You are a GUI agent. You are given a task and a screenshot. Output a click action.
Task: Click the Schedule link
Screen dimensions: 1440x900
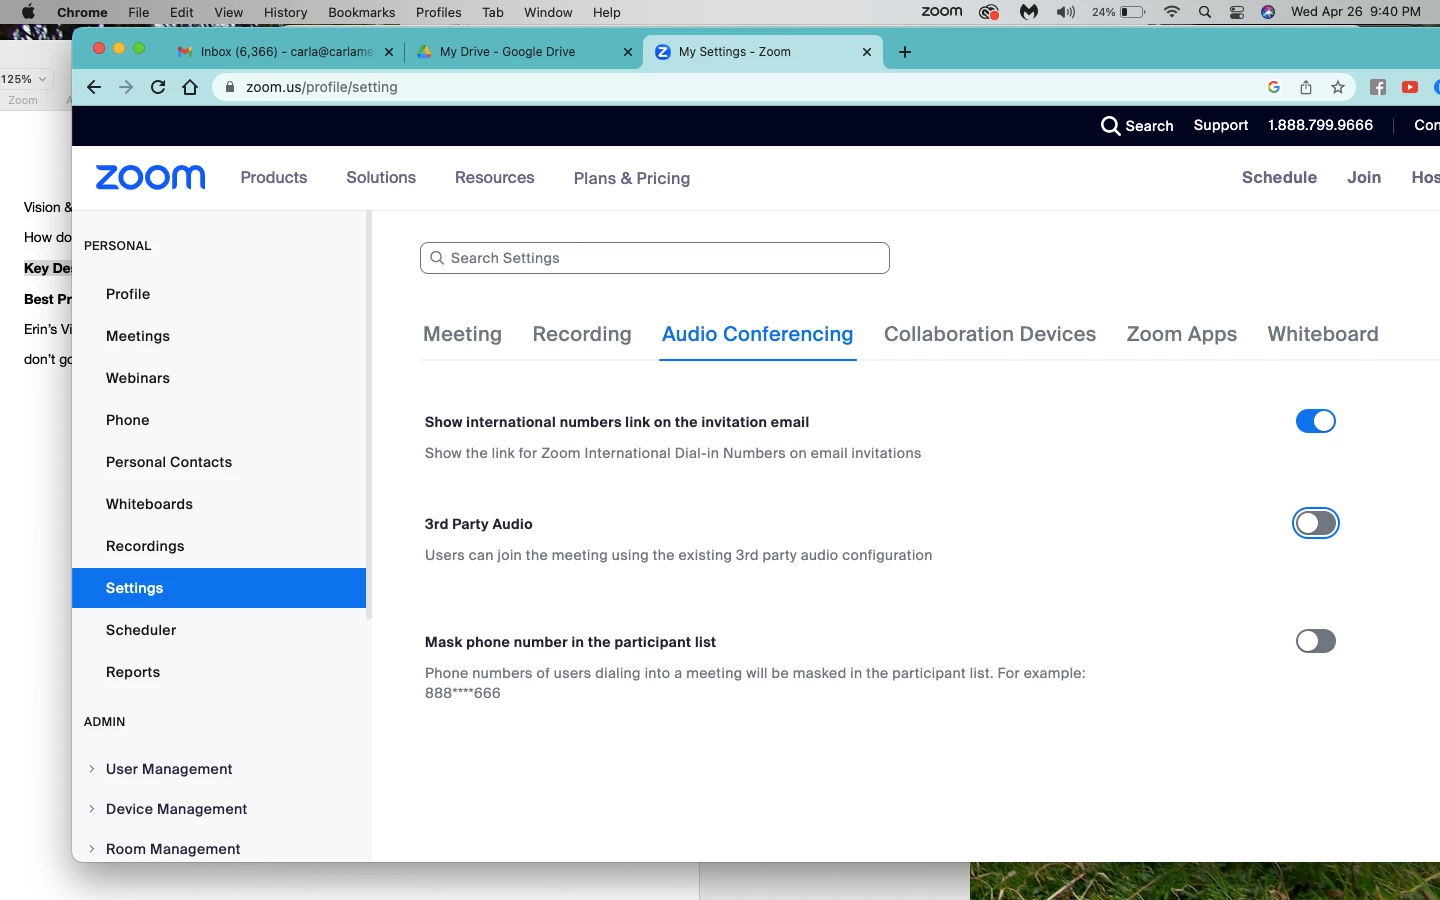[x=1279, y=177]
